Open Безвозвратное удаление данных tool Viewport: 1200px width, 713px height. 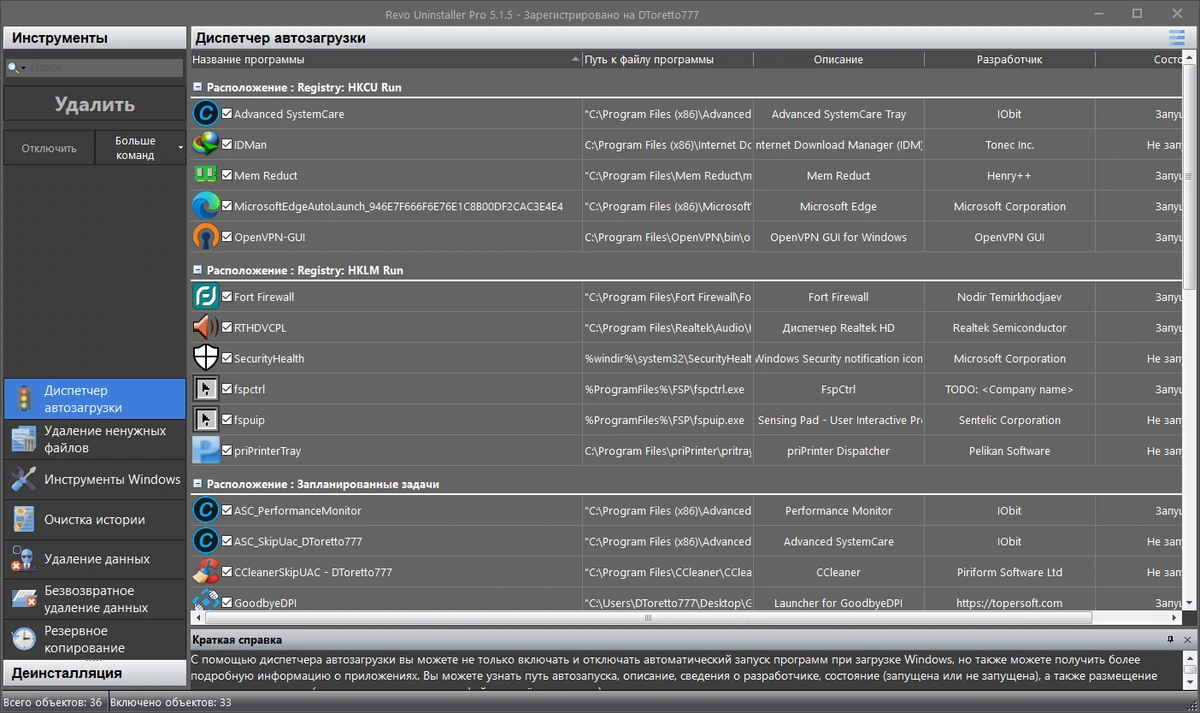(94, 599)
